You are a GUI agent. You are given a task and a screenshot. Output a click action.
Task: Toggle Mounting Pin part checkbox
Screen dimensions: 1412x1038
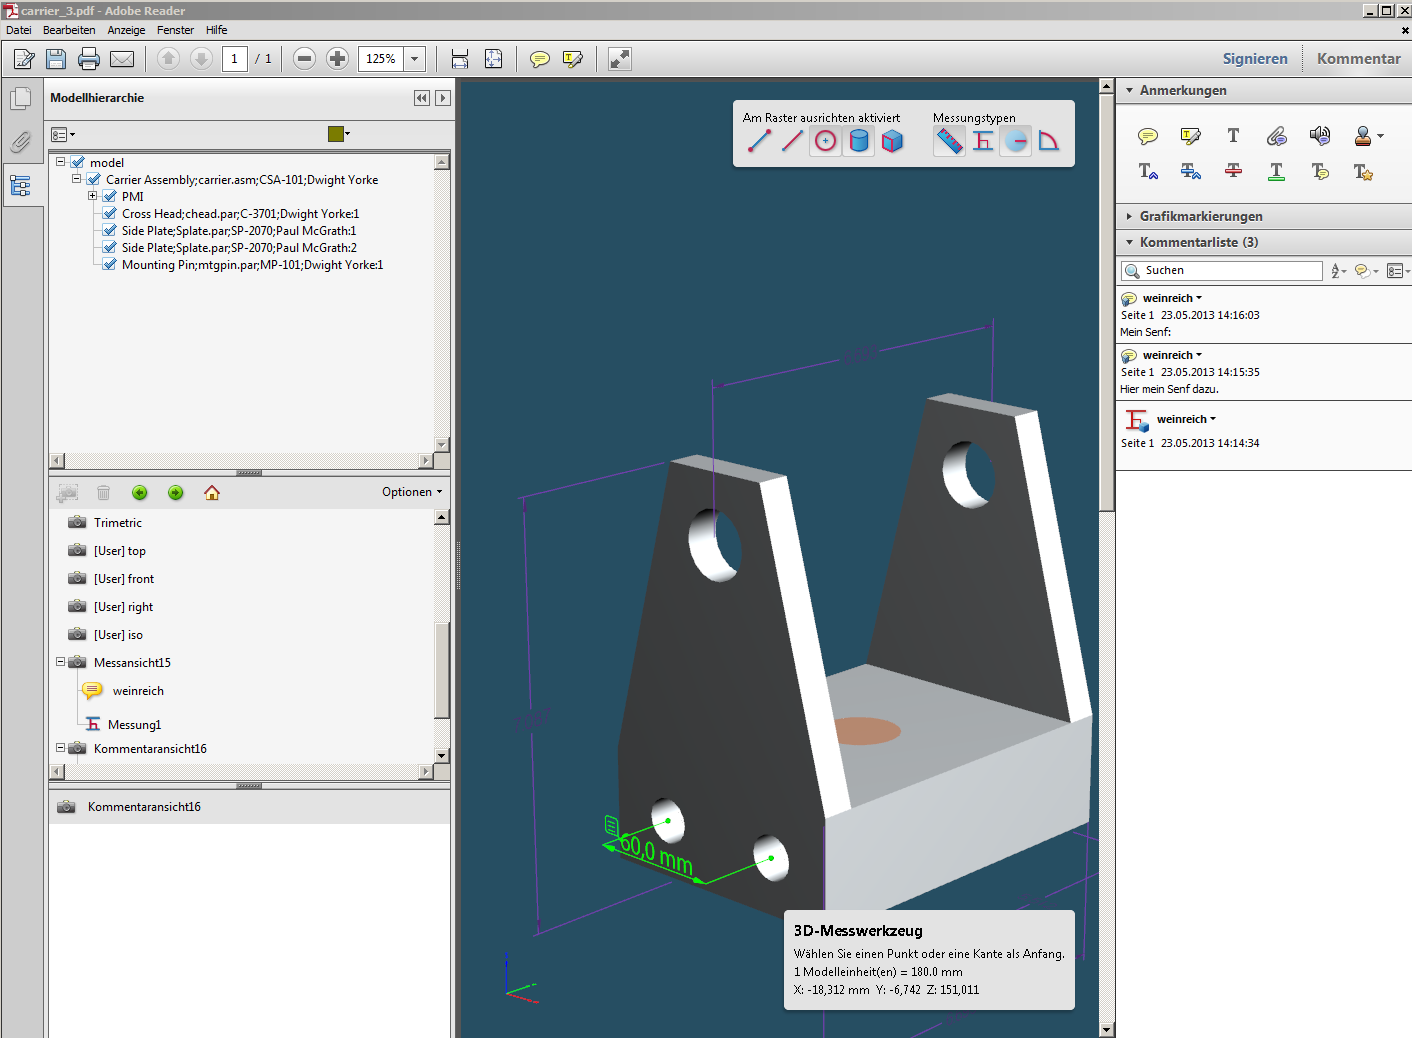coord(110,264)
